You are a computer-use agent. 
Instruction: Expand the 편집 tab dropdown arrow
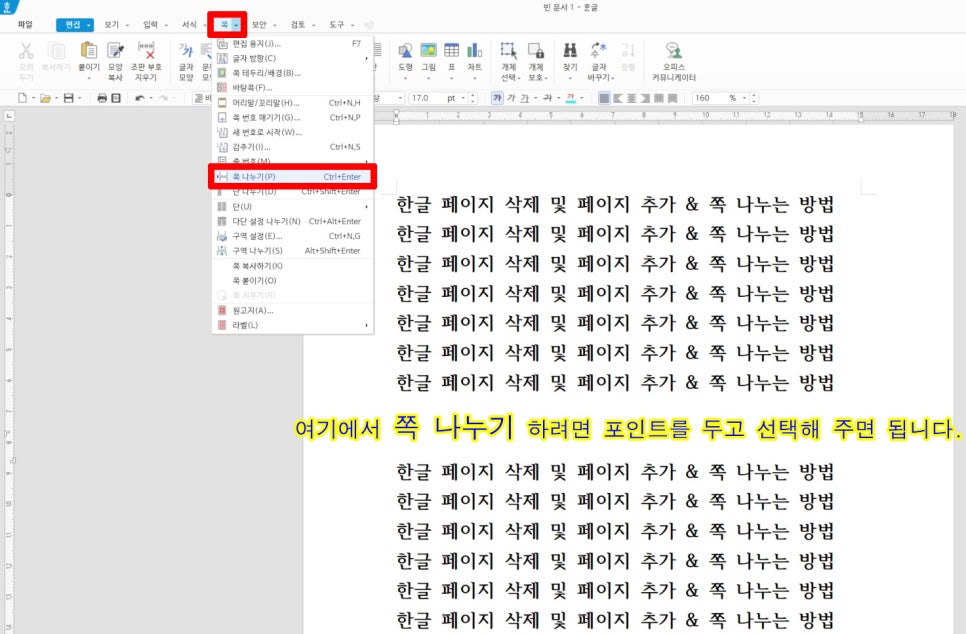[89, 25]
